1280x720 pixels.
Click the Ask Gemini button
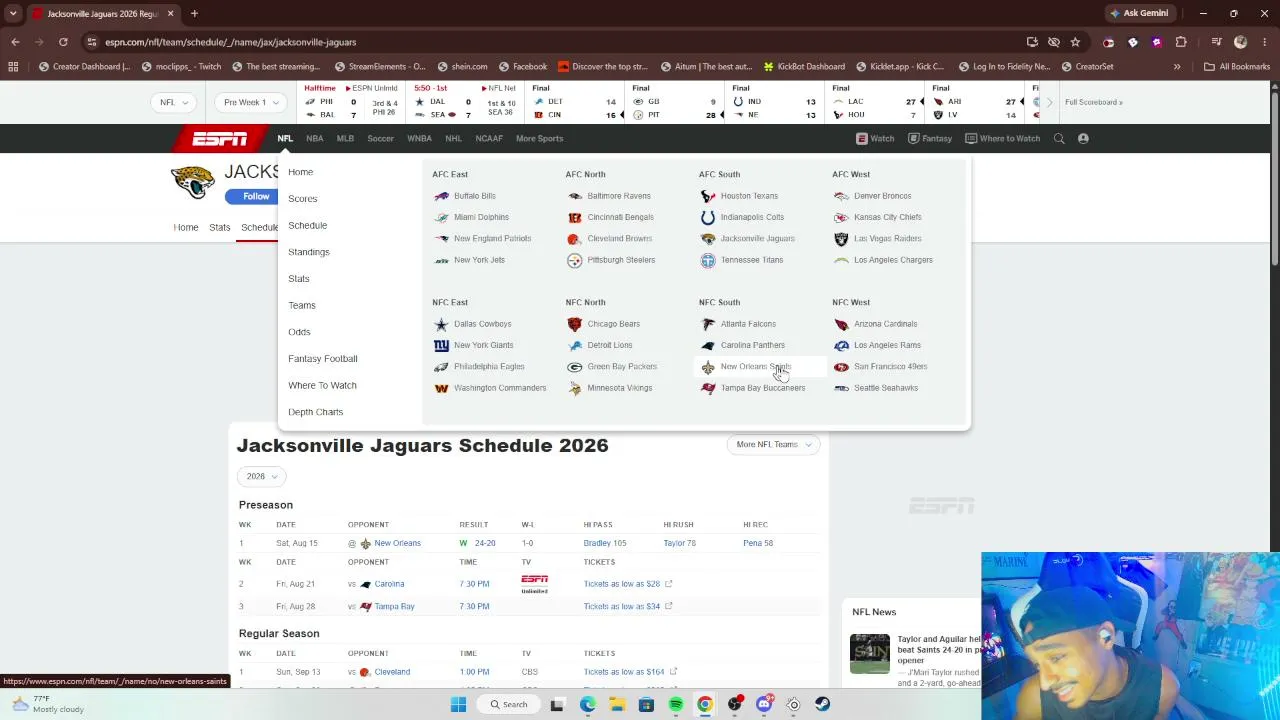point(1139,14)
